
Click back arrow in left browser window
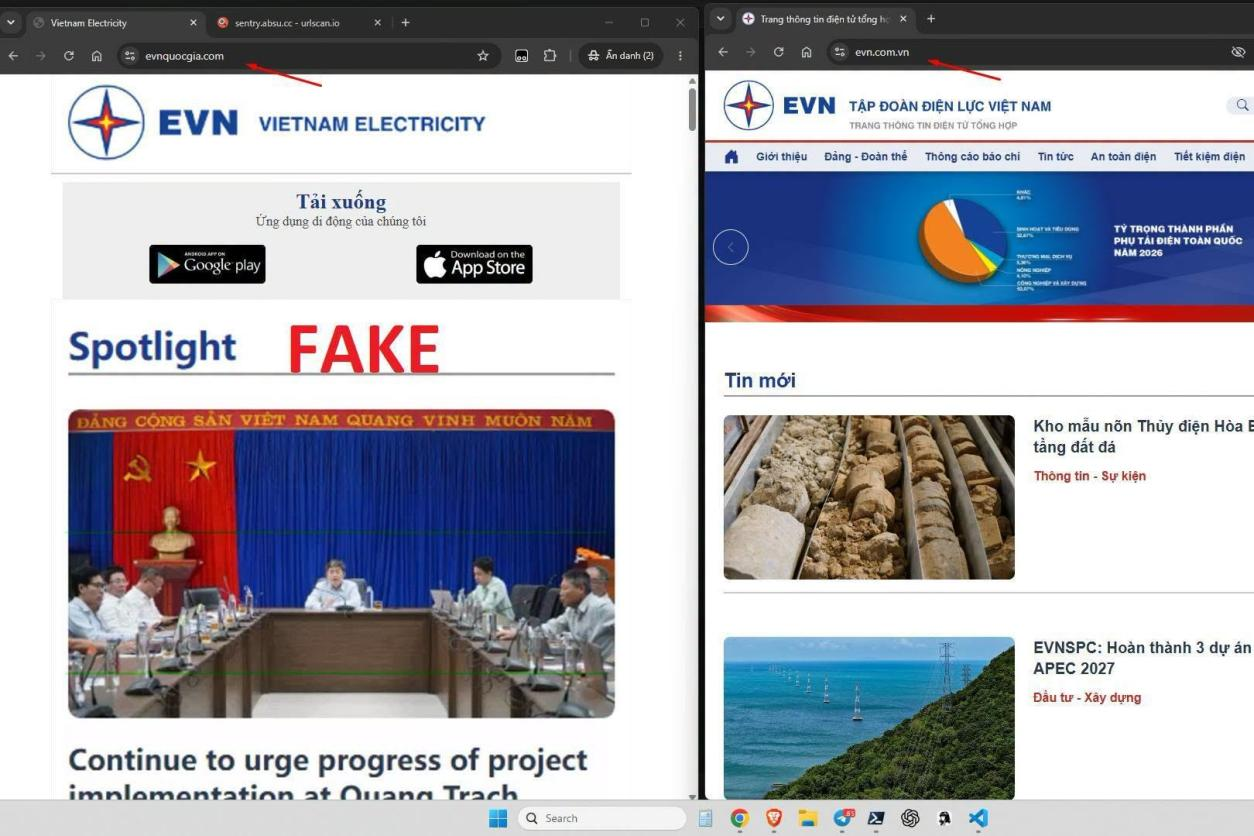[x=13, y=56]
